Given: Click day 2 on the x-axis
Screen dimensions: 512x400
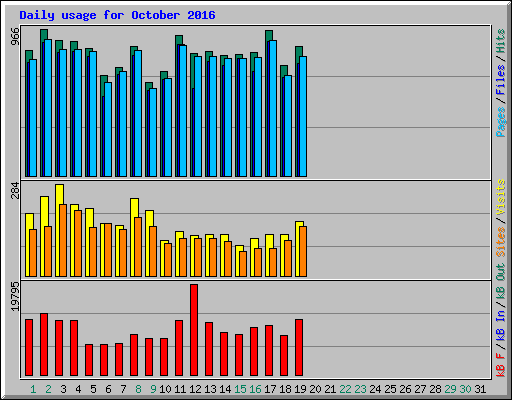Looking at the screenshot, I should click(x=48, y=389).
